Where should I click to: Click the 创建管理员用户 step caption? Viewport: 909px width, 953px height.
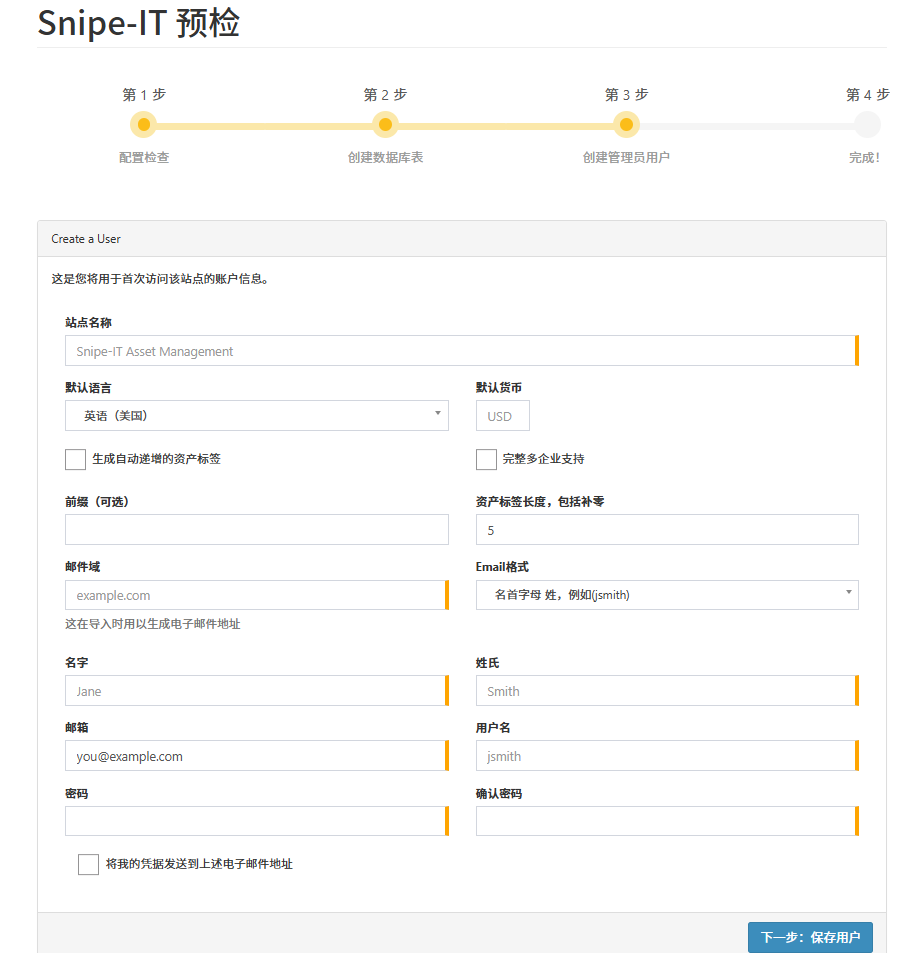pyautogui.click(x=626, y=157)
